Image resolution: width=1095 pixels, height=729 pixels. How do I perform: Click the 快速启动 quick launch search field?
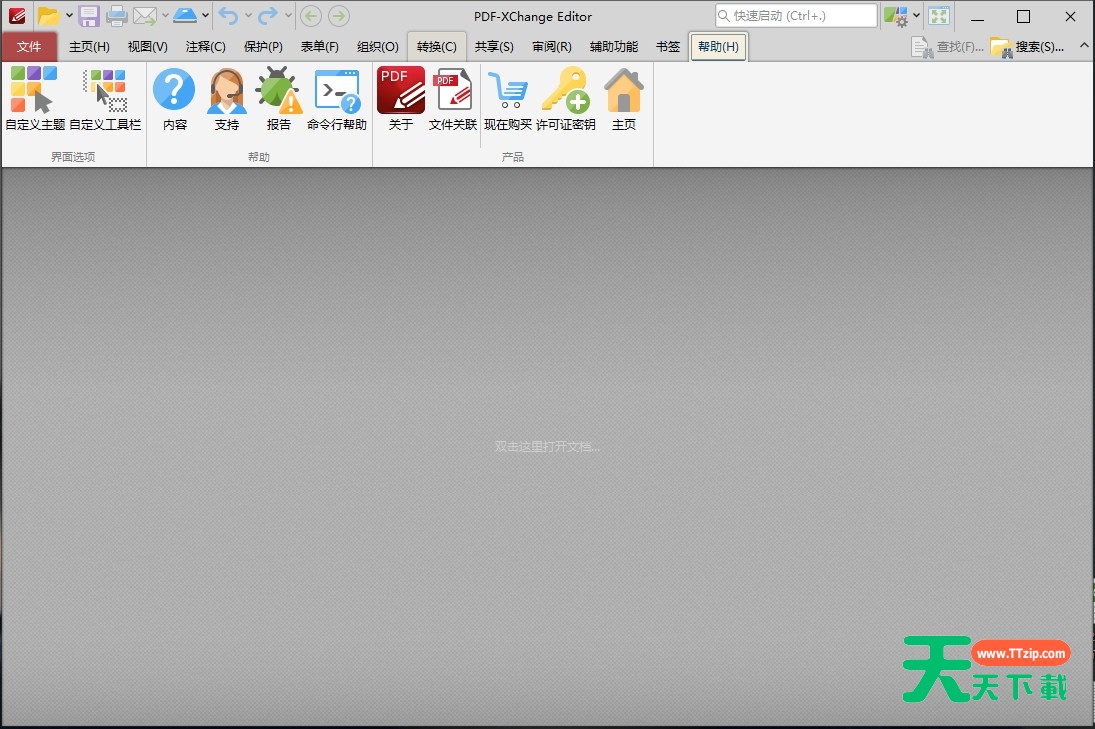(x=796, y=15)
